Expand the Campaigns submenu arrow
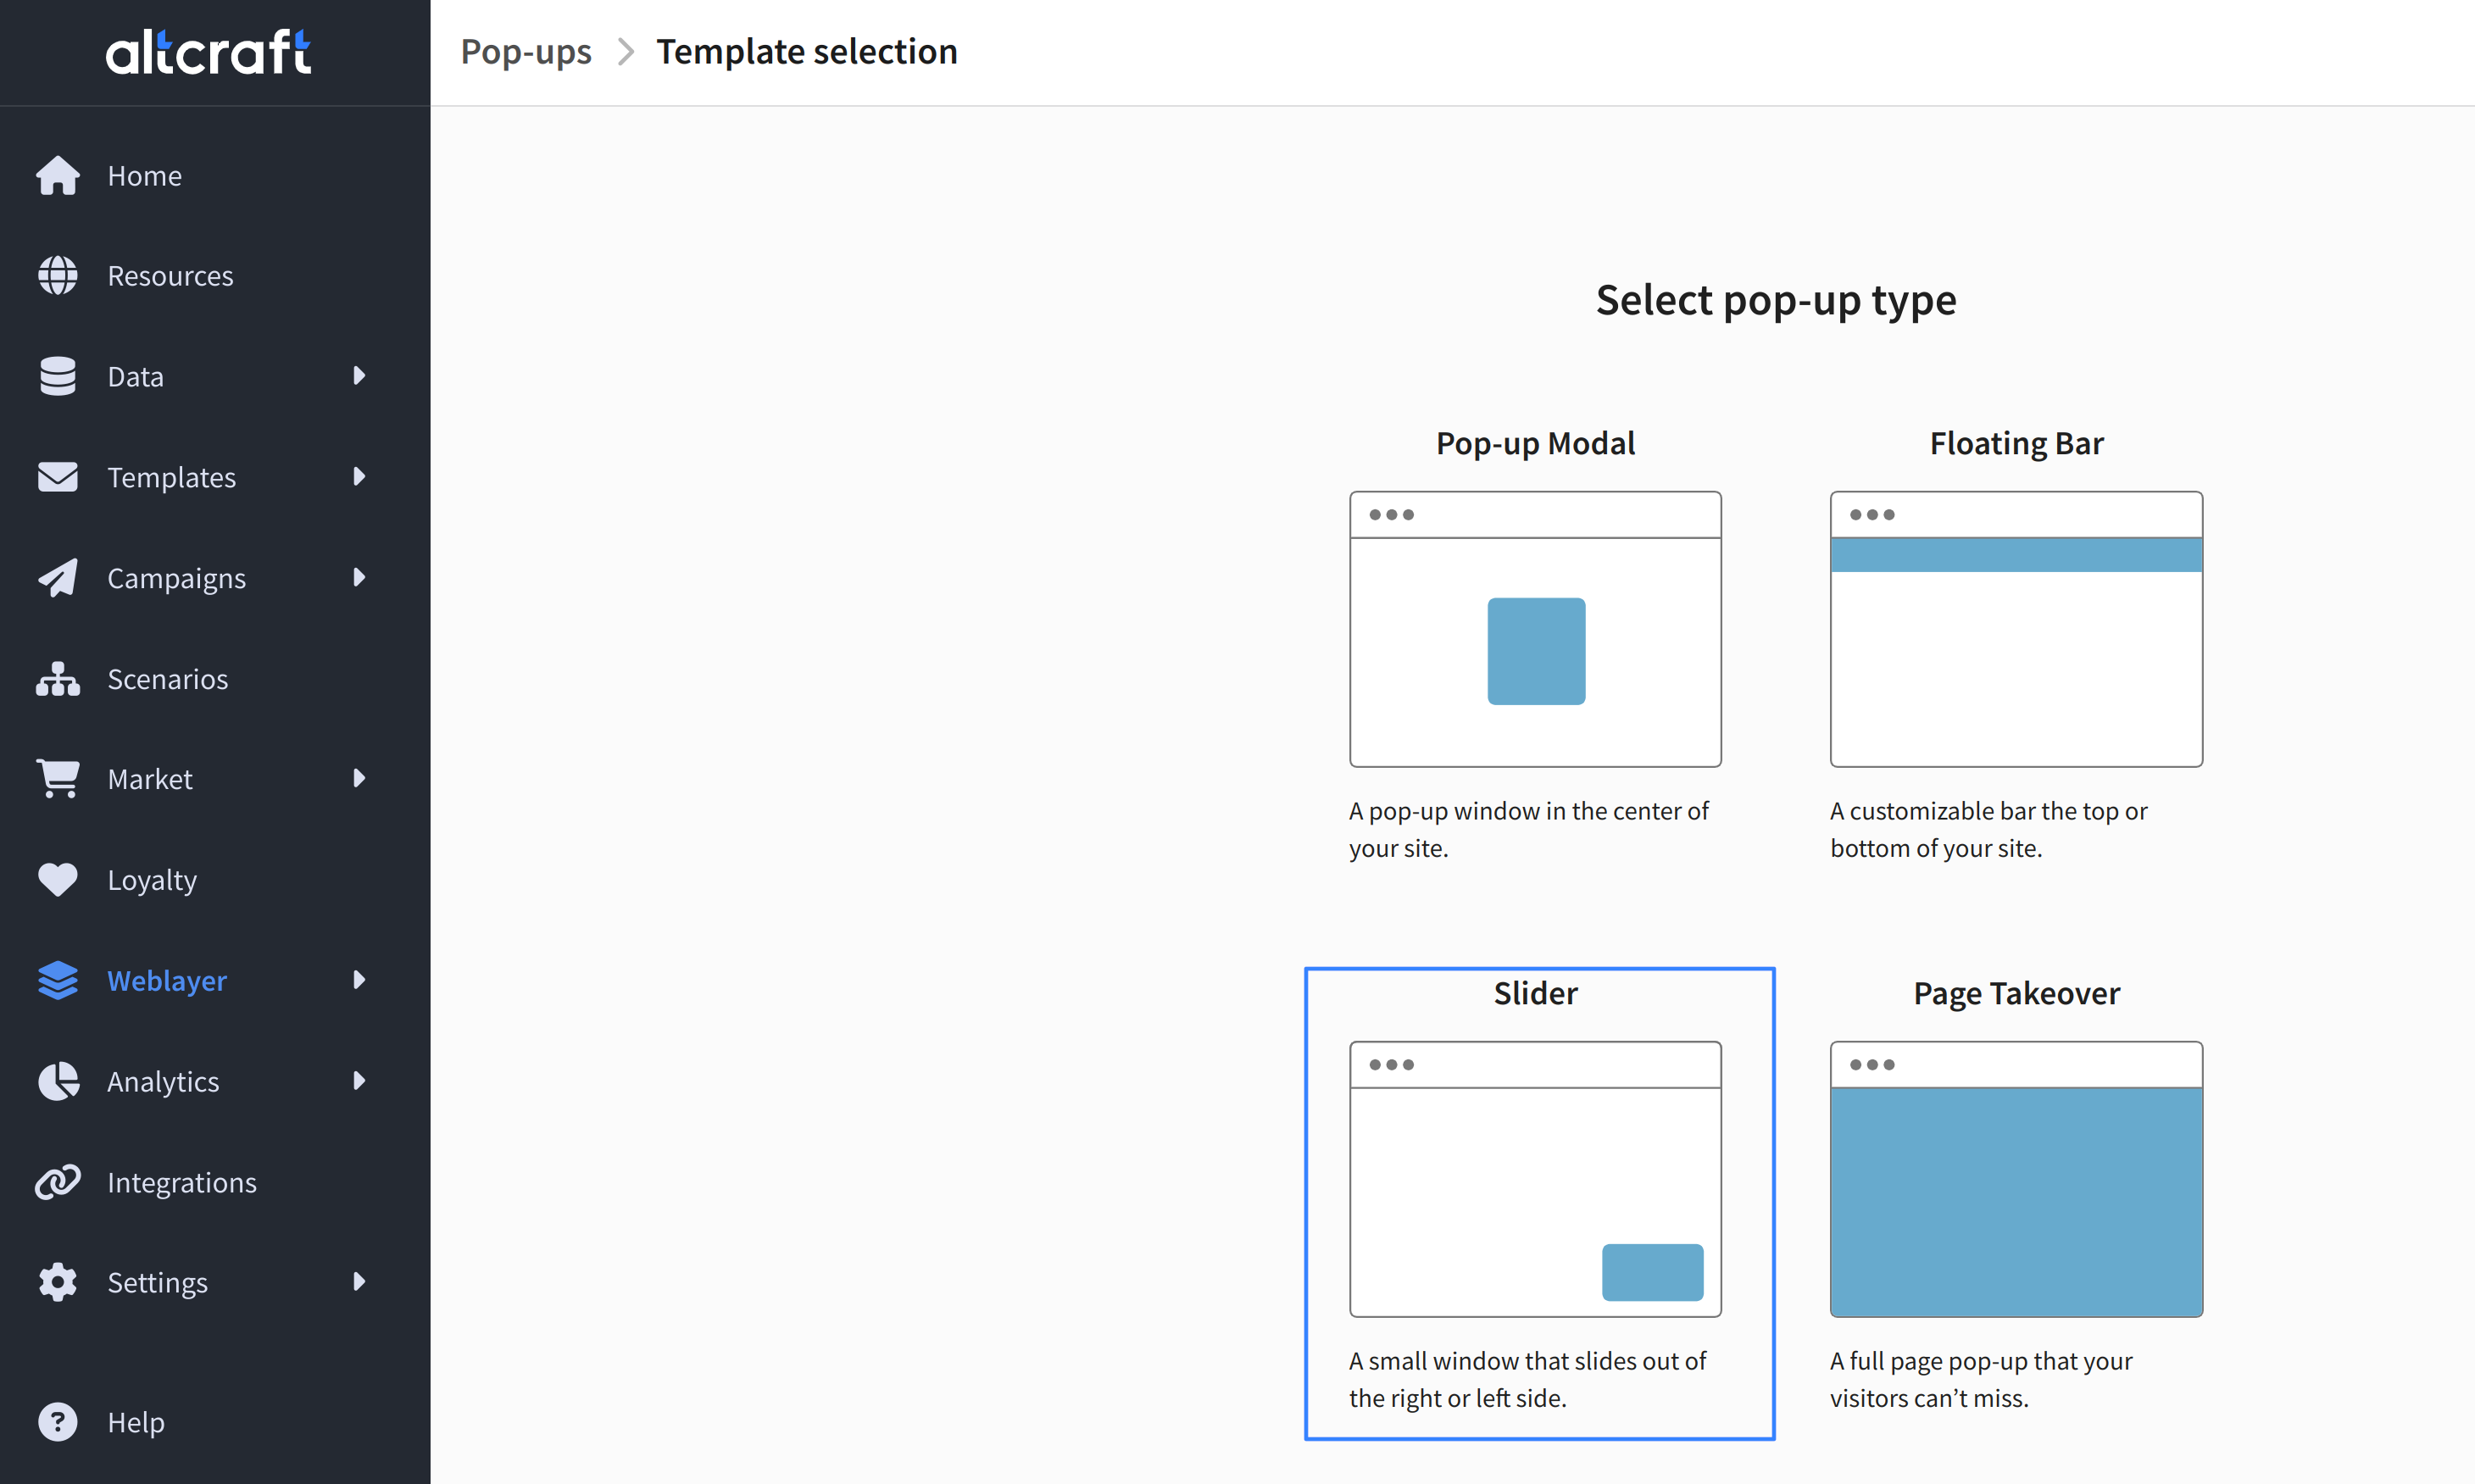The image size is (2475, 1484). click(x=359, y=578)
